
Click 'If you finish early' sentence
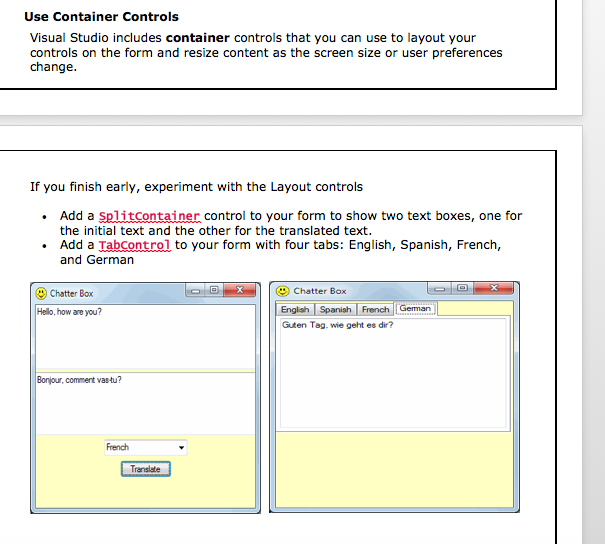pos(196,187)
